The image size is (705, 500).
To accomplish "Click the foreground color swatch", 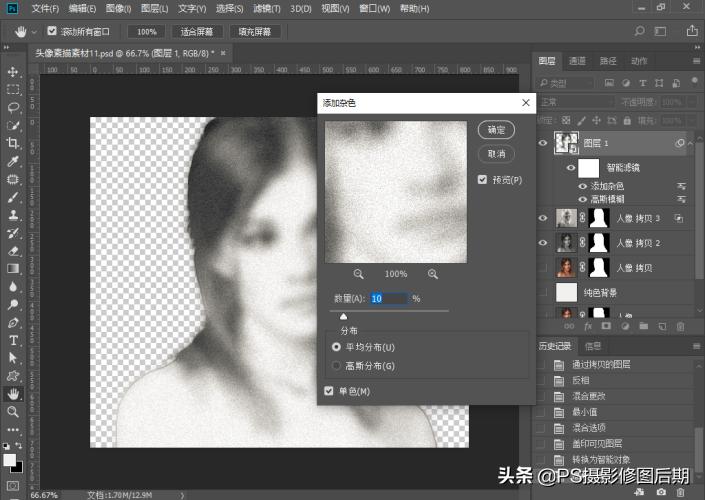I will click(x=9, y=460).
